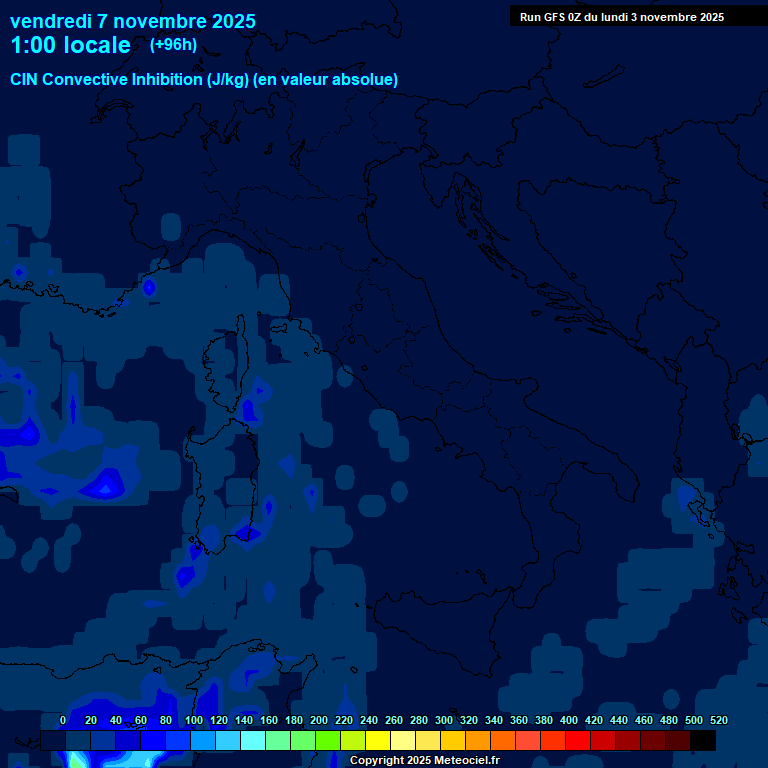Select the blue swatch between 60 and 80
This screenshot has height=768, width=768.
click(x=153, y=740)
